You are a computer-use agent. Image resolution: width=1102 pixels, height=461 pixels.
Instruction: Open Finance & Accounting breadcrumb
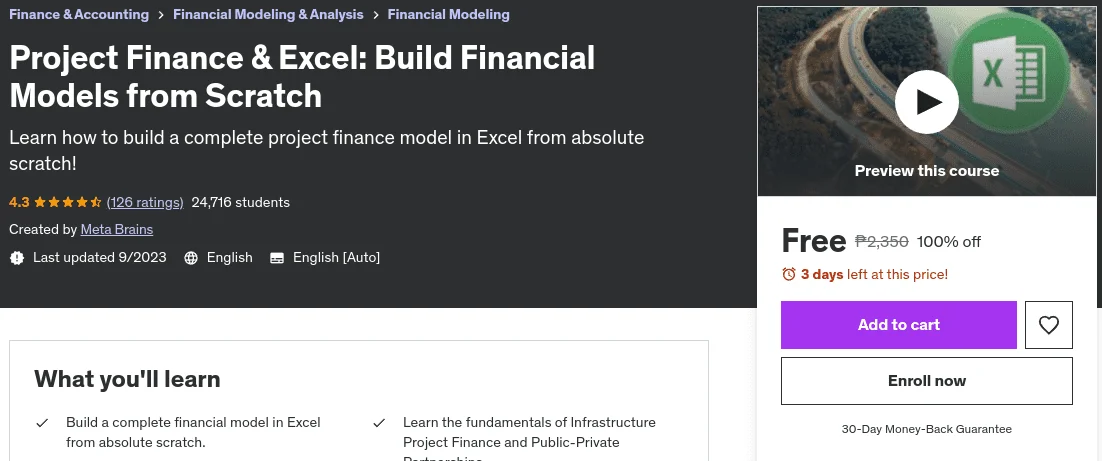point(79,14)
